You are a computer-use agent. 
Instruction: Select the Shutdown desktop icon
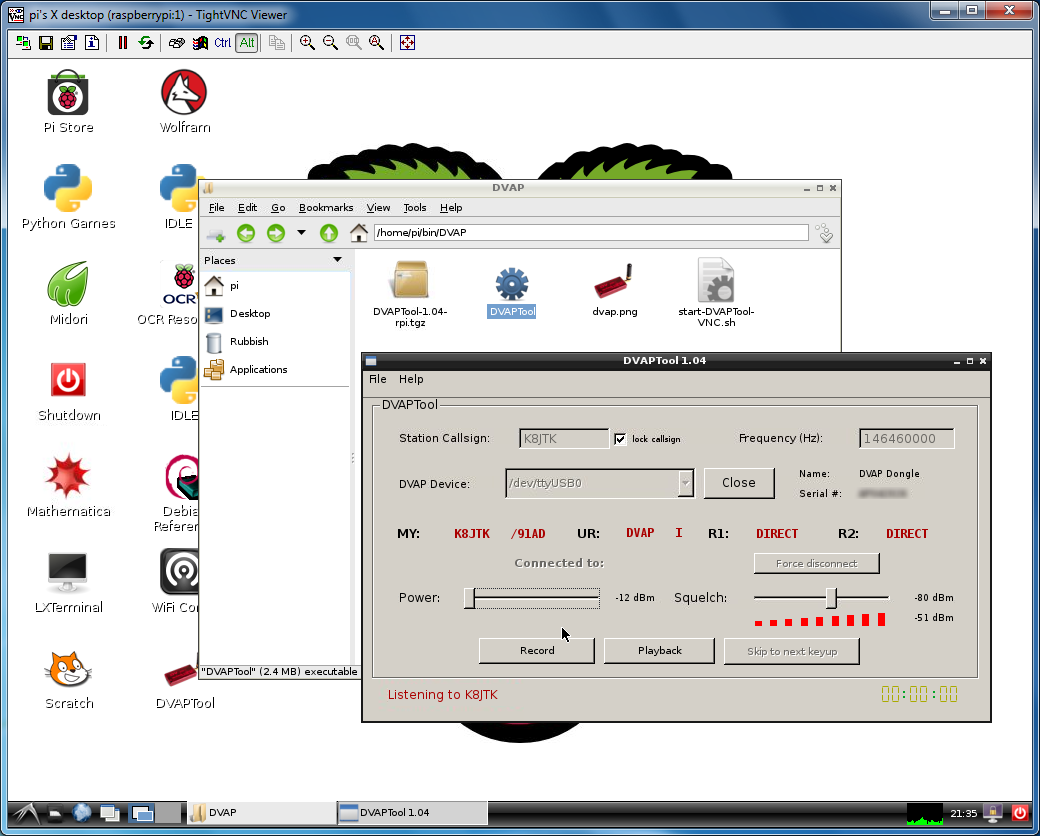pos(68,390)
